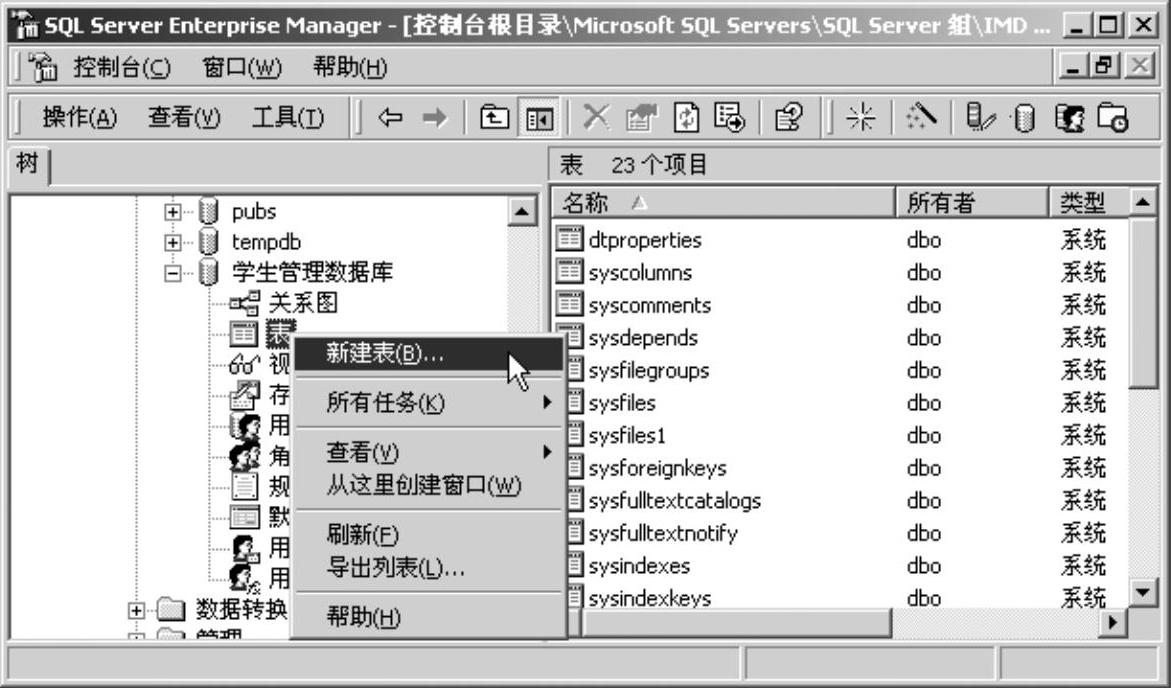Click the New login person toolbar icon
This screenshot has height=688, width=1171.
[x=1069, y=118]
